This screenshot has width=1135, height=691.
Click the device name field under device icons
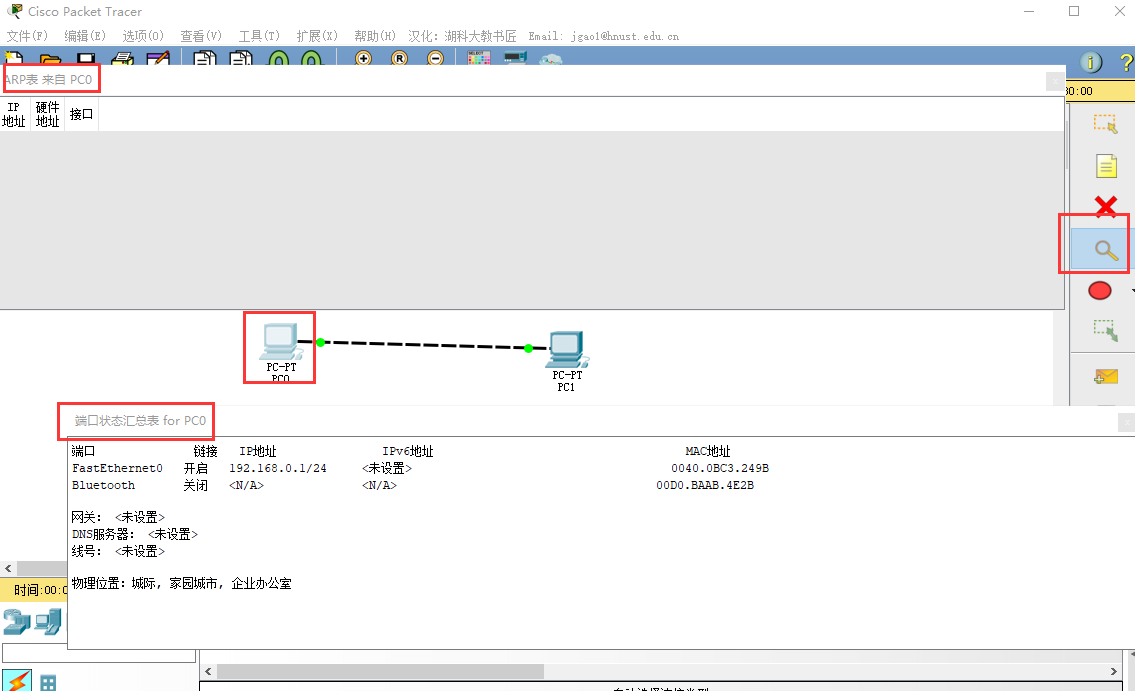pyautogui.click(x=99, y=653)
